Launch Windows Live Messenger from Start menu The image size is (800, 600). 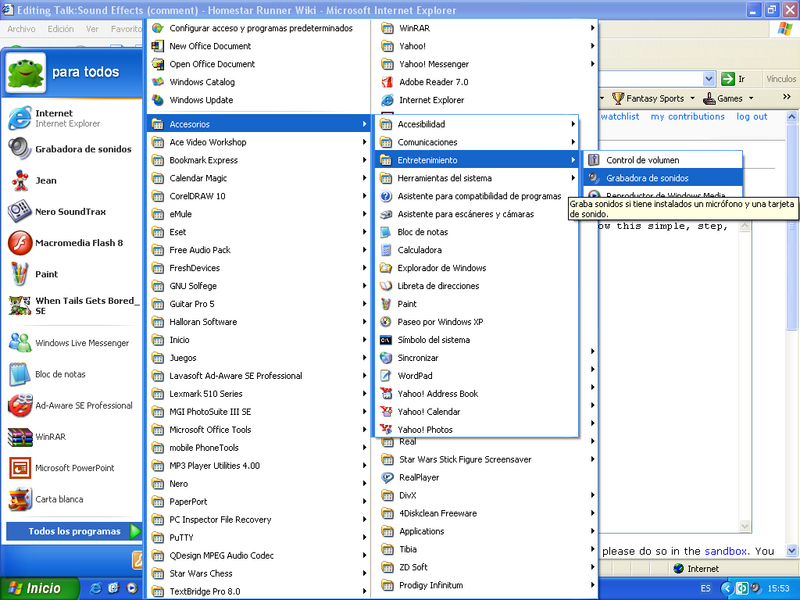pos(71,343)
